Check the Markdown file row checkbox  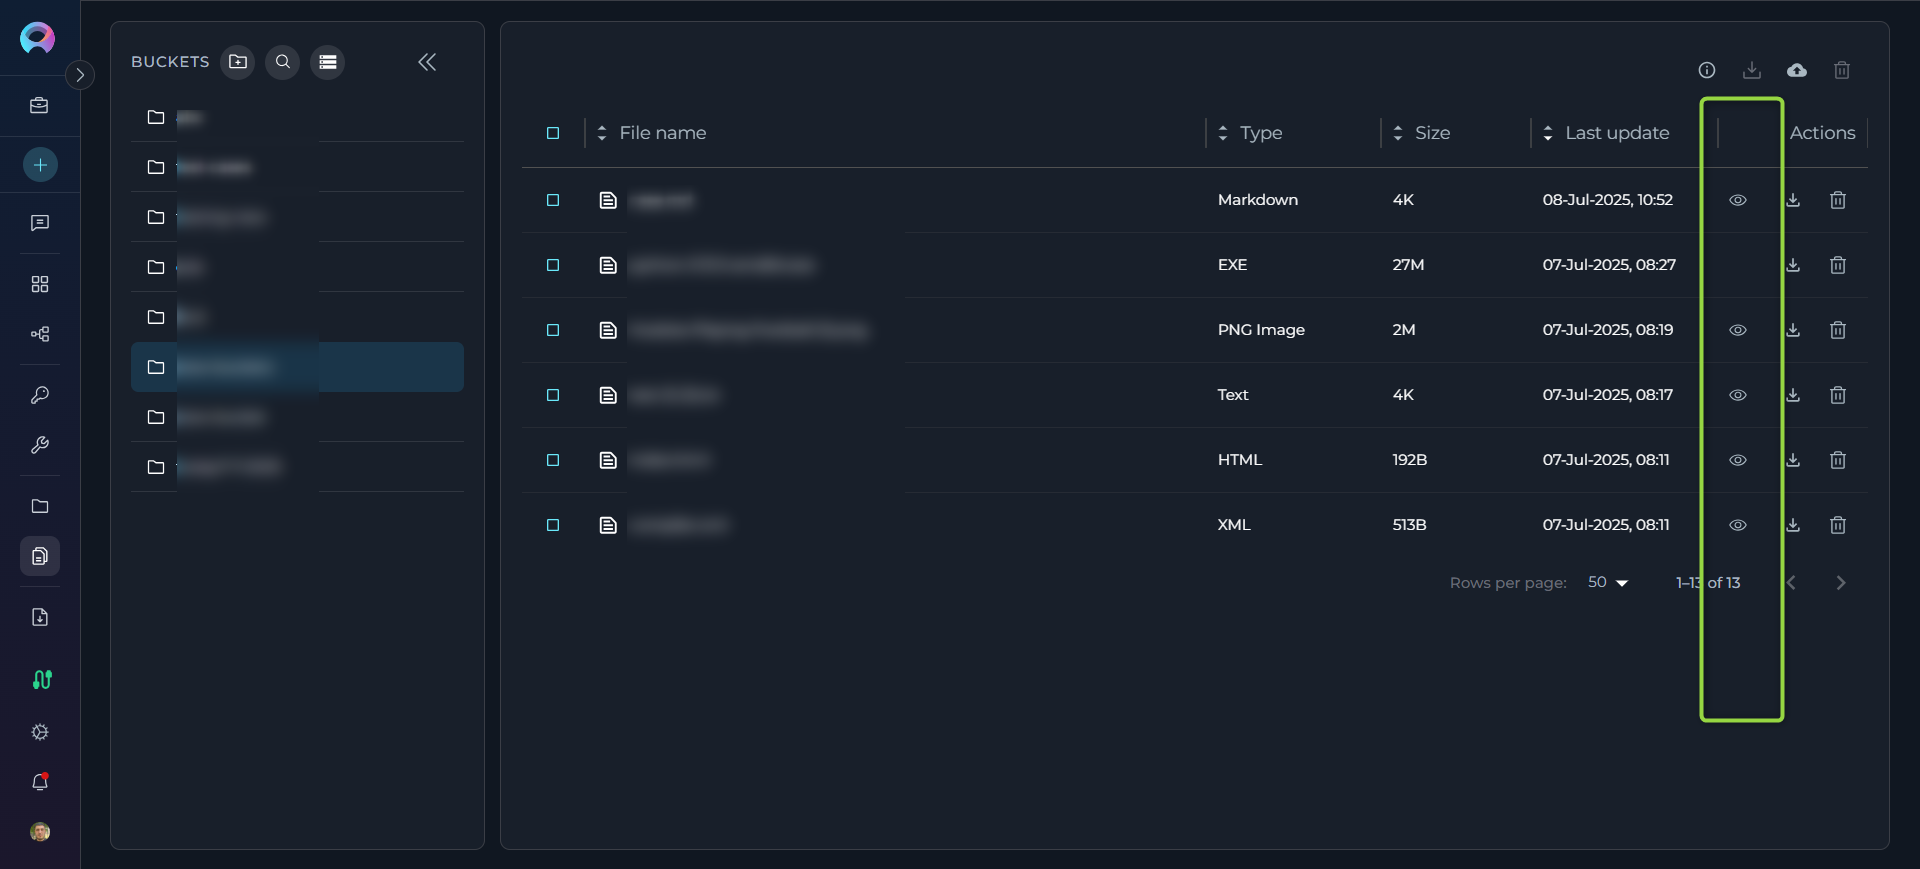(x=553, y=200)
